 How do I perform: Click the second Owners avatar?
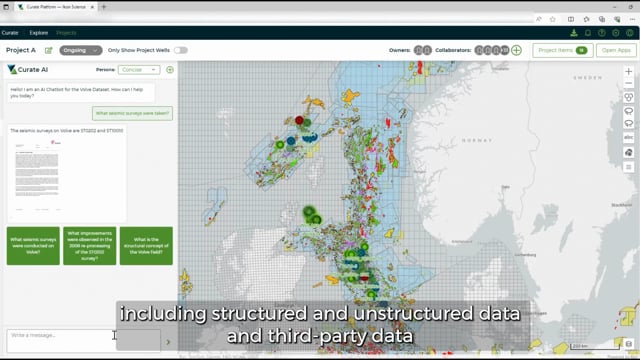(x=427, y=50)
